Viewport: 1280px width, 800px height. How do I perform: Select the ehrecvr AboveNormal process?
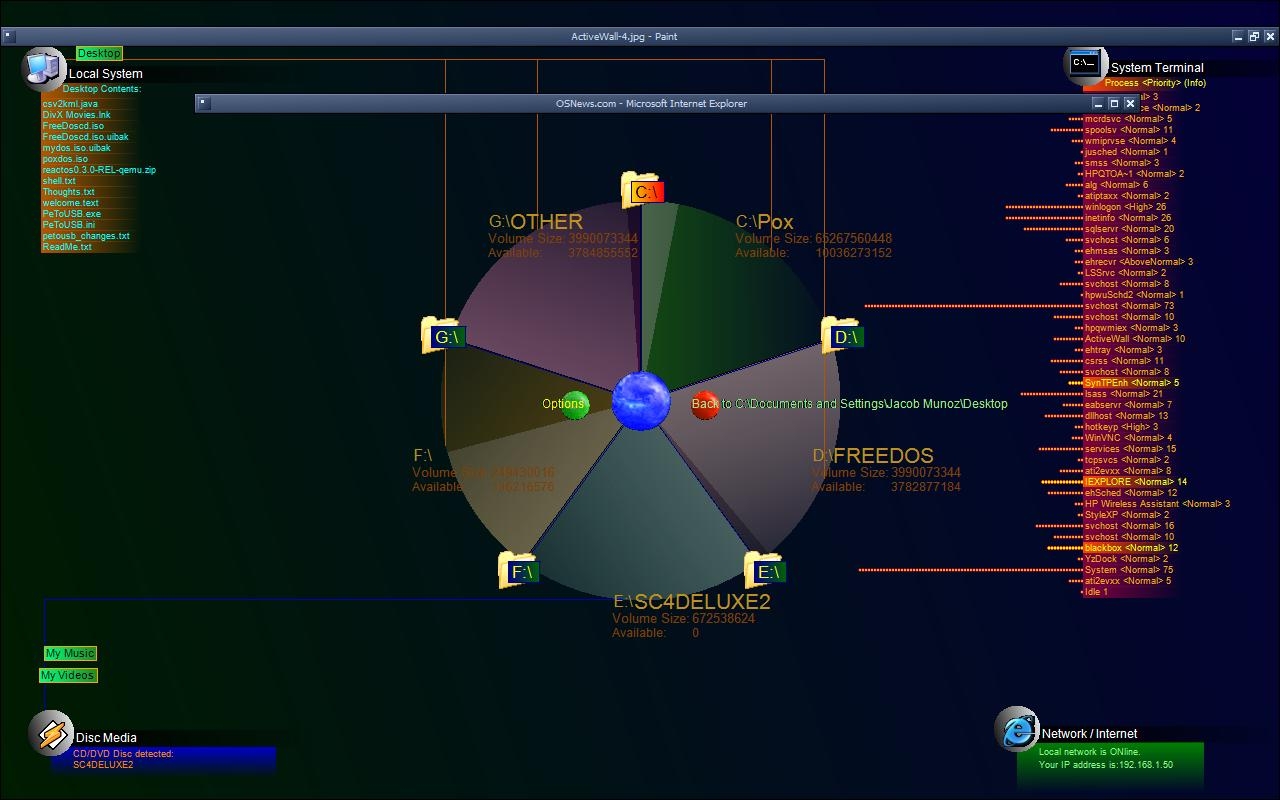(x=1139, y=262)
